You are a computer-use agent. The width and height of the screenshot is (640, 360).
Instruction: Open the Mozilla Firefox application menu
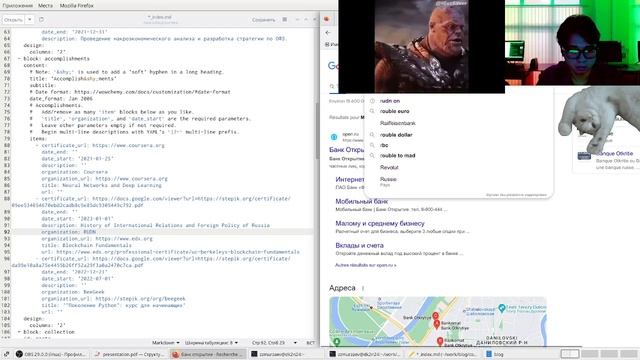77,6
